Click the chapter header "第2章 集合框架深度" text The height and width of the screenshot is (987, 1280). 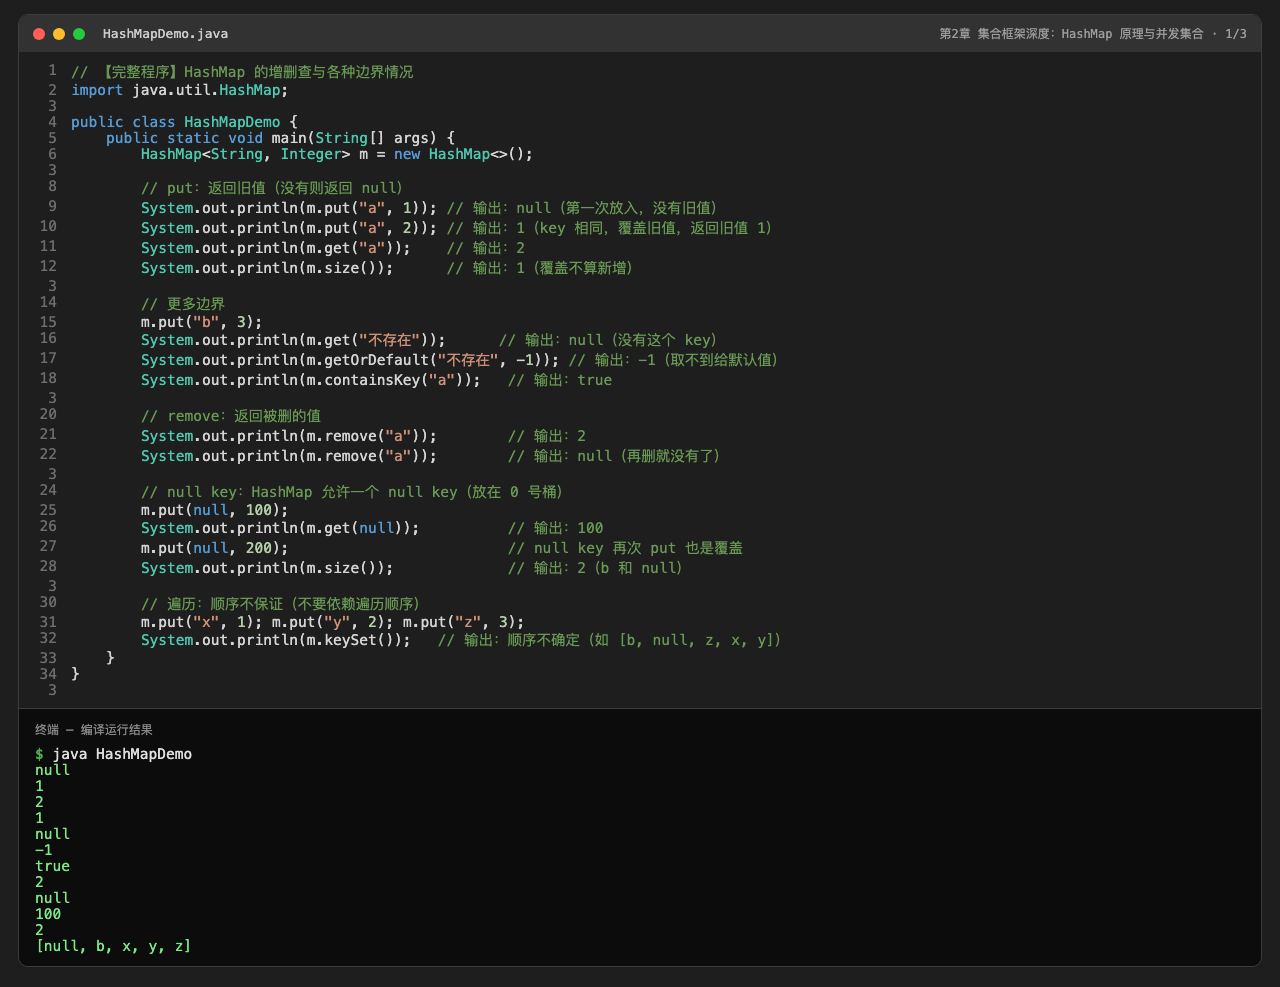[995, 34]
